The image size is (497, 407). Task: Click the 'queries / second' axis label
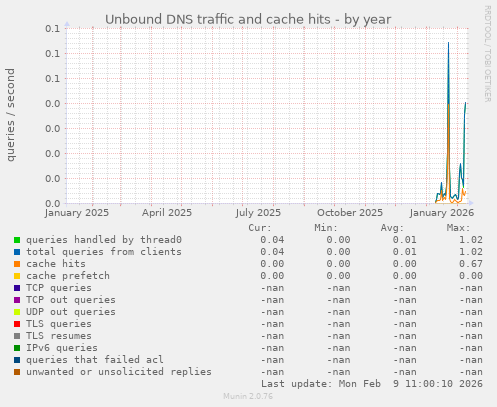pos(10,115)
